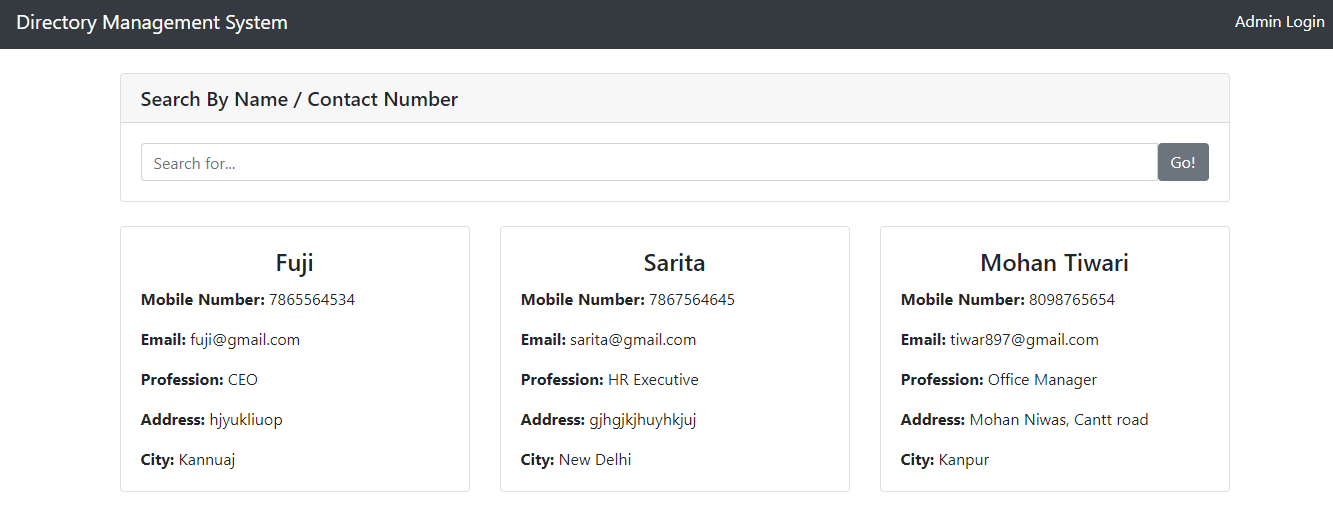This screenshot has width=1333, height=507.
Task: Focus the 'Search for...' input field
Action: tap(649, 162)
